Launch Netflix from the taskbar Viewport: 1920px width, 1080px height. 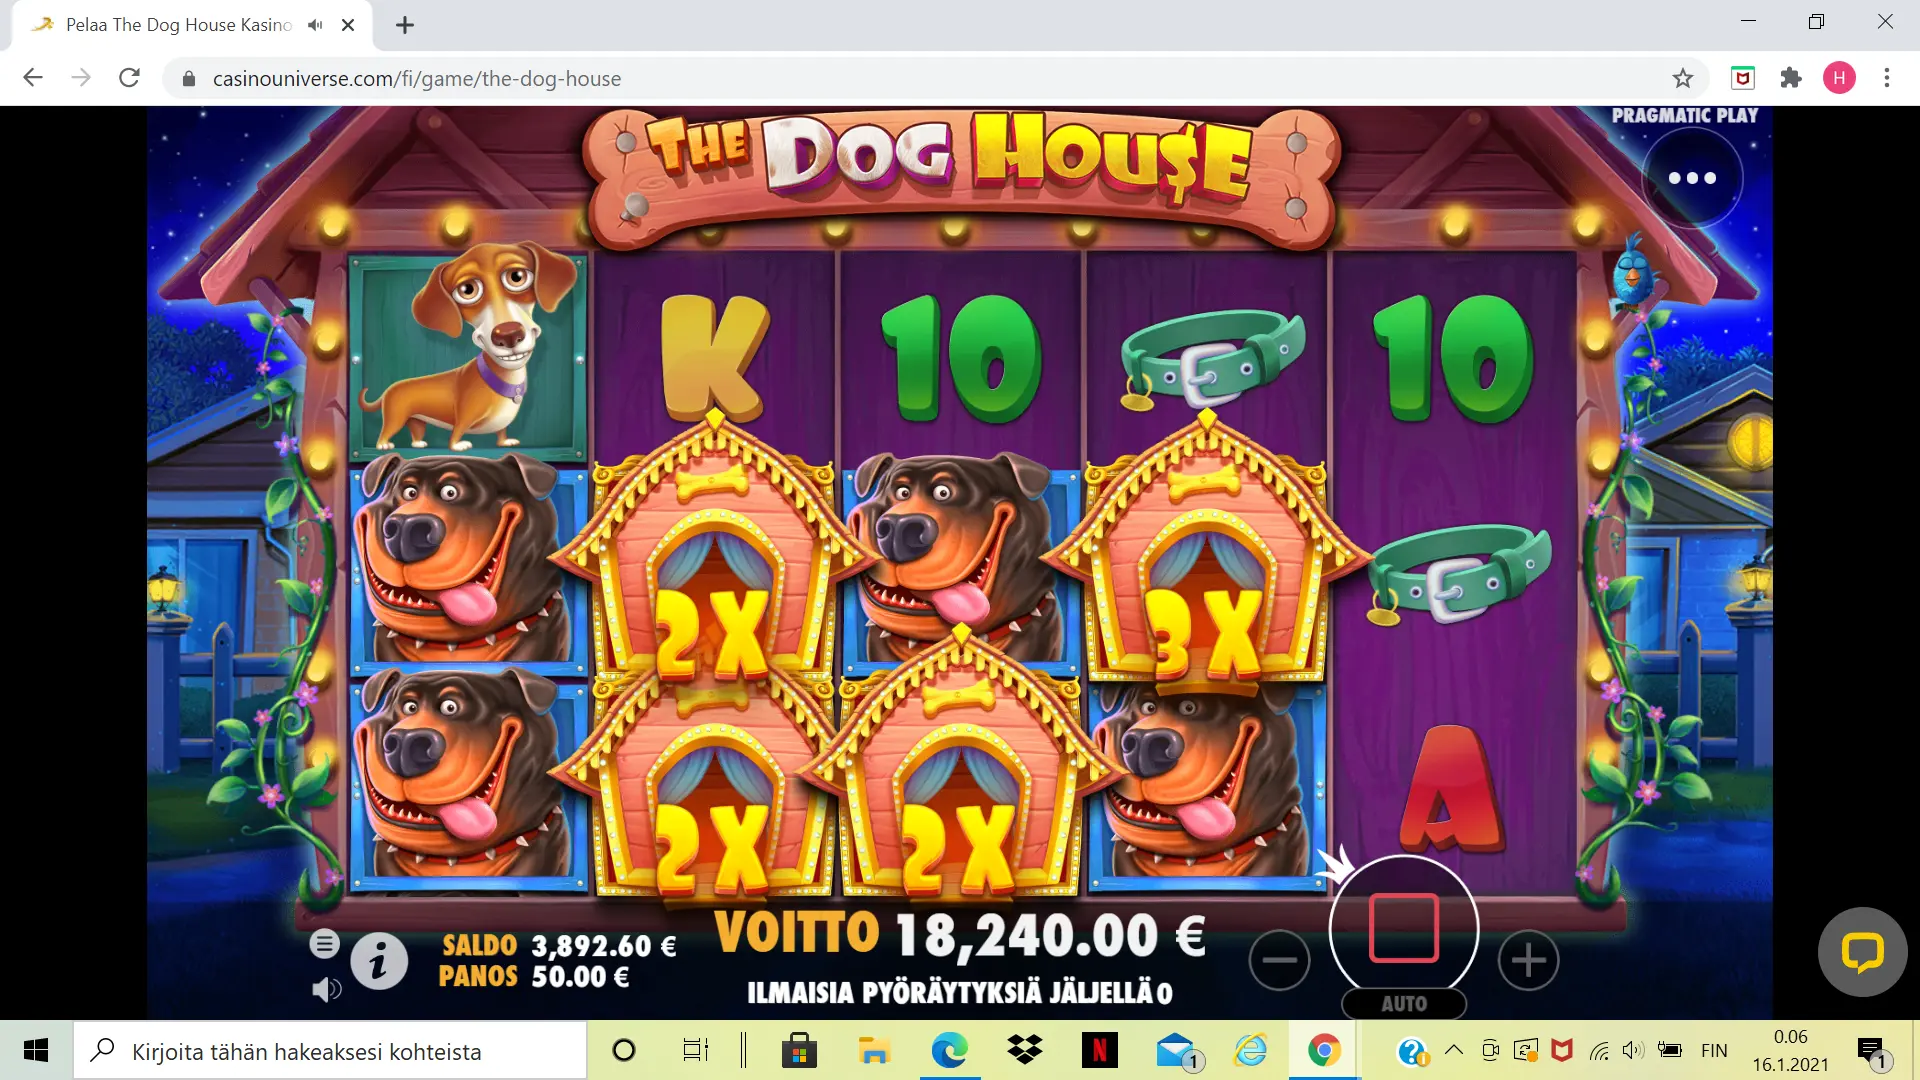tap(1100, 1051)
